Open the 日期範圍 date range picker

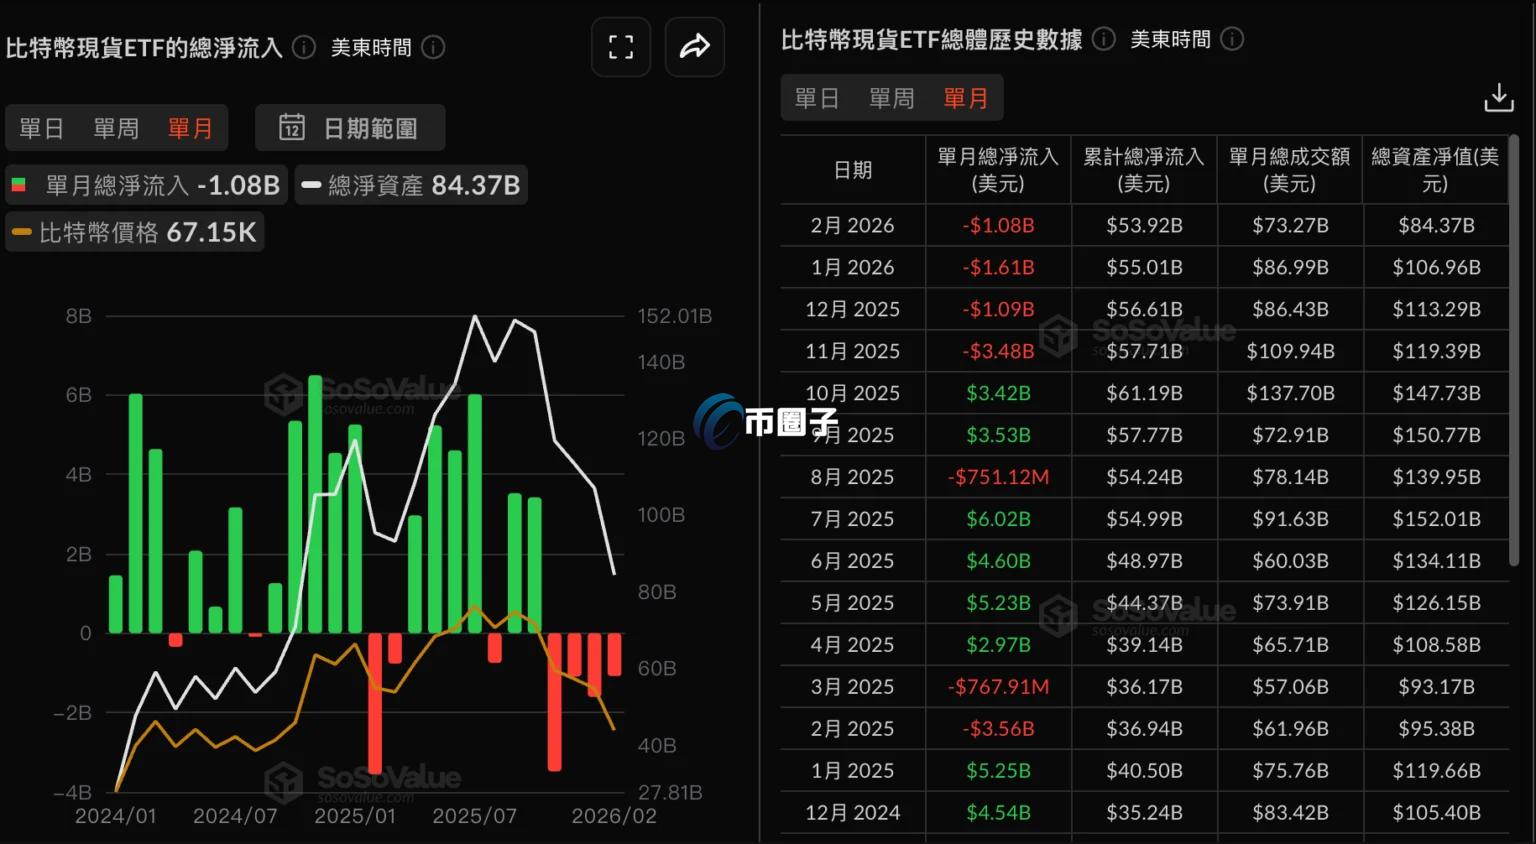(350, 128)
